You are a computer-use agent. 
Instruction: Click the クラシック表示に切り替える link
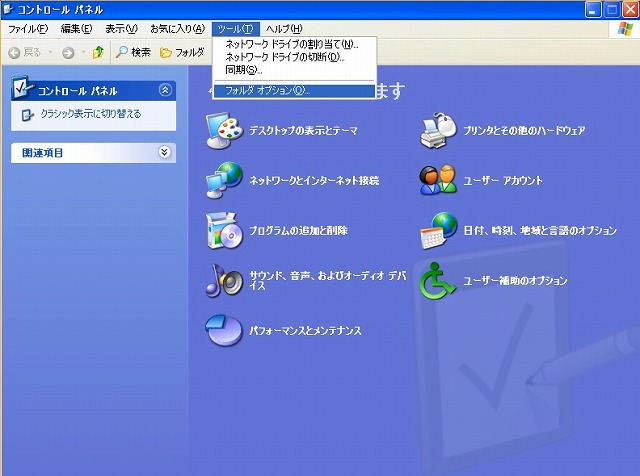click(x=91, y=114)
